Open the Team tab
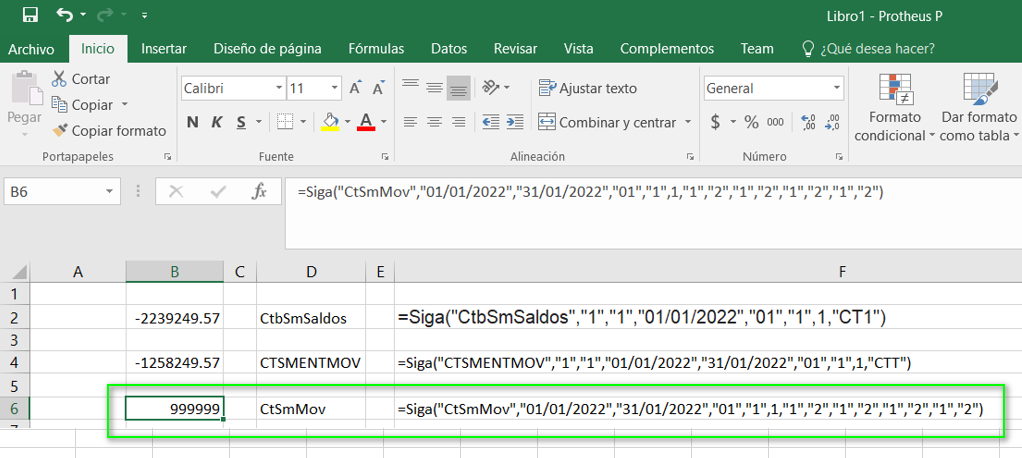This screenshot has height=458, width=1022. 757,49
